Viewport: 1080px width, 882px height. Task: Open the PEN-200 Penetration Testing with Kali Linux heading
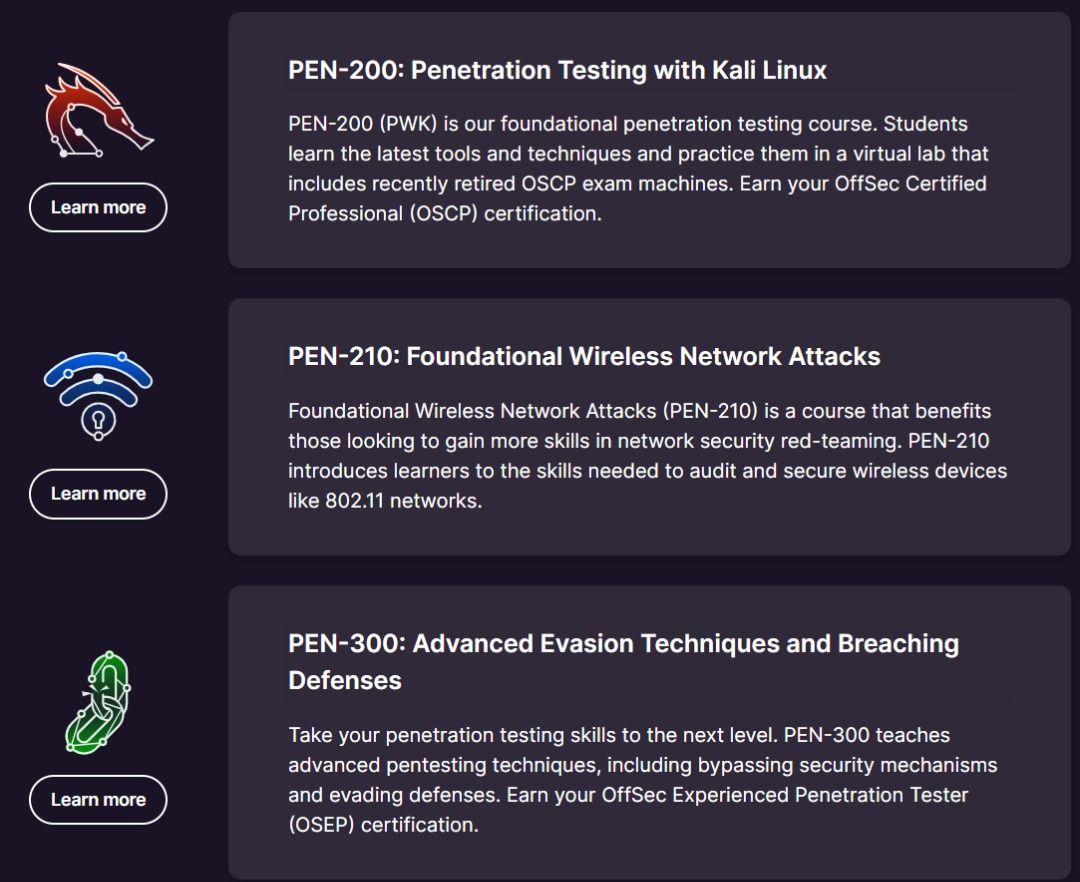[557, 70]
